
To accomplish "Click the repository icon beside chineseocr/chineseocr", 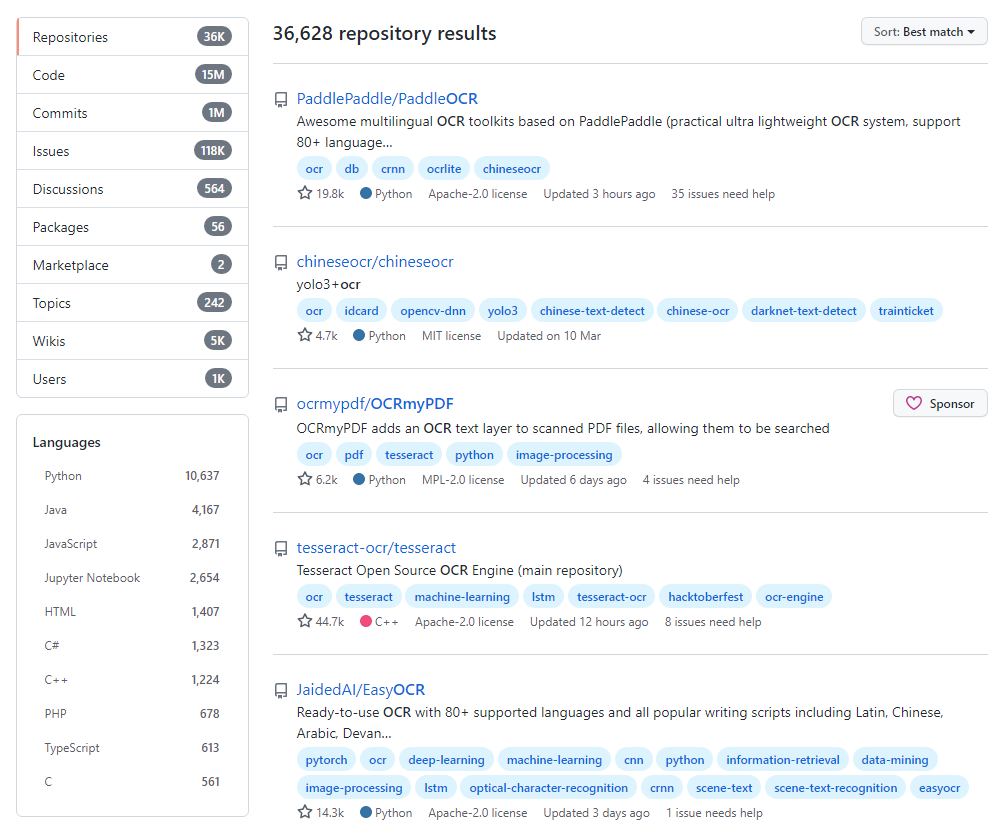I will point(281,263).
